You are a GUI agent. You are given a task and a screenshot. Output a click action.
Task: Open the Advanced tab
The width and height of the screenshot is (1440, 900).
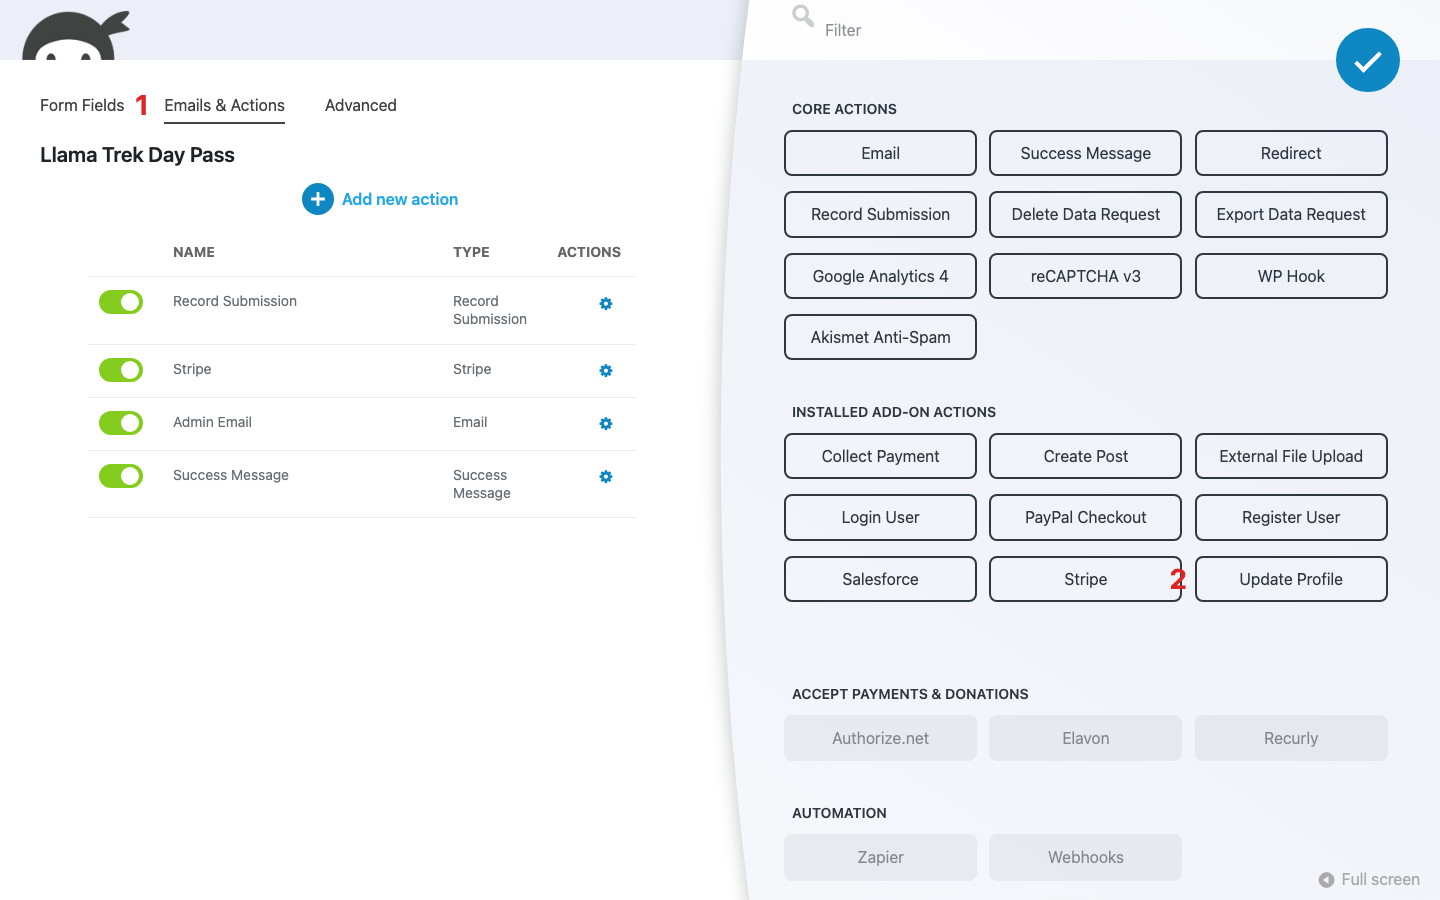(361, 105)
